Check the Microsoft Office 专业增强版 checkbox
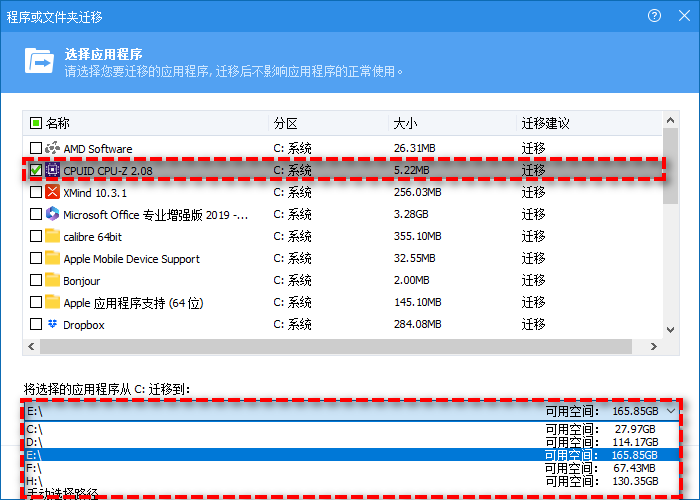The width and height of the screenshot is (700, 500). [x=36, y=214]
